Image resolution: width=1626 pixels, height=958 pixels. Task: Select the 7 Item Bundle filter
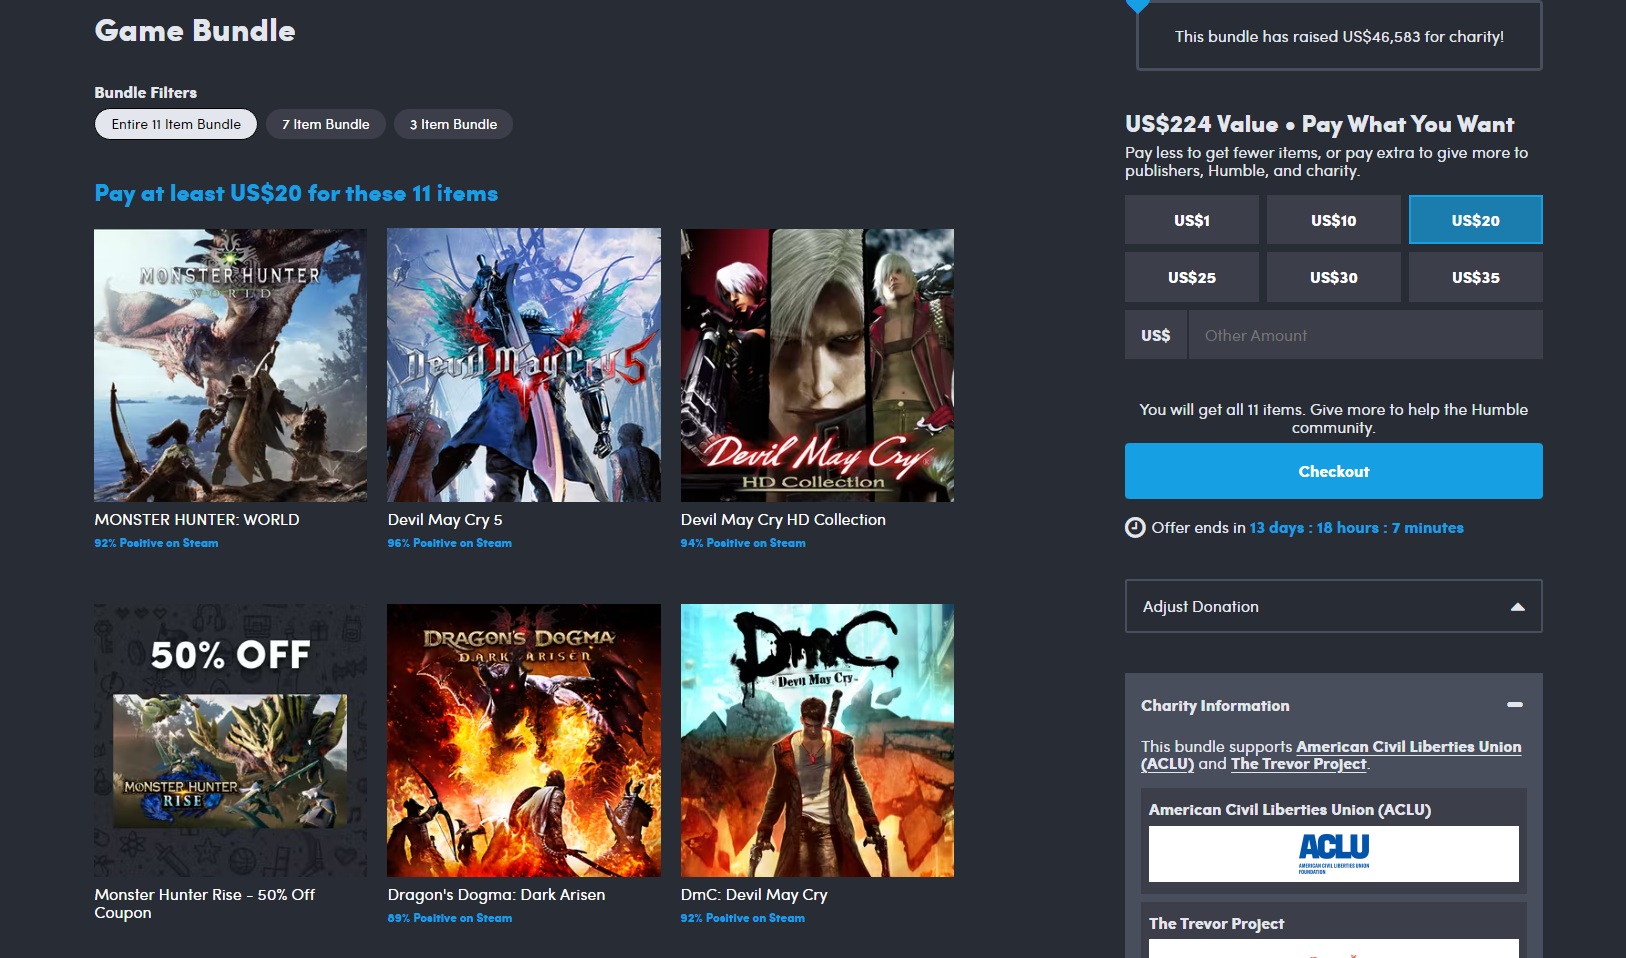pos(325,124)
